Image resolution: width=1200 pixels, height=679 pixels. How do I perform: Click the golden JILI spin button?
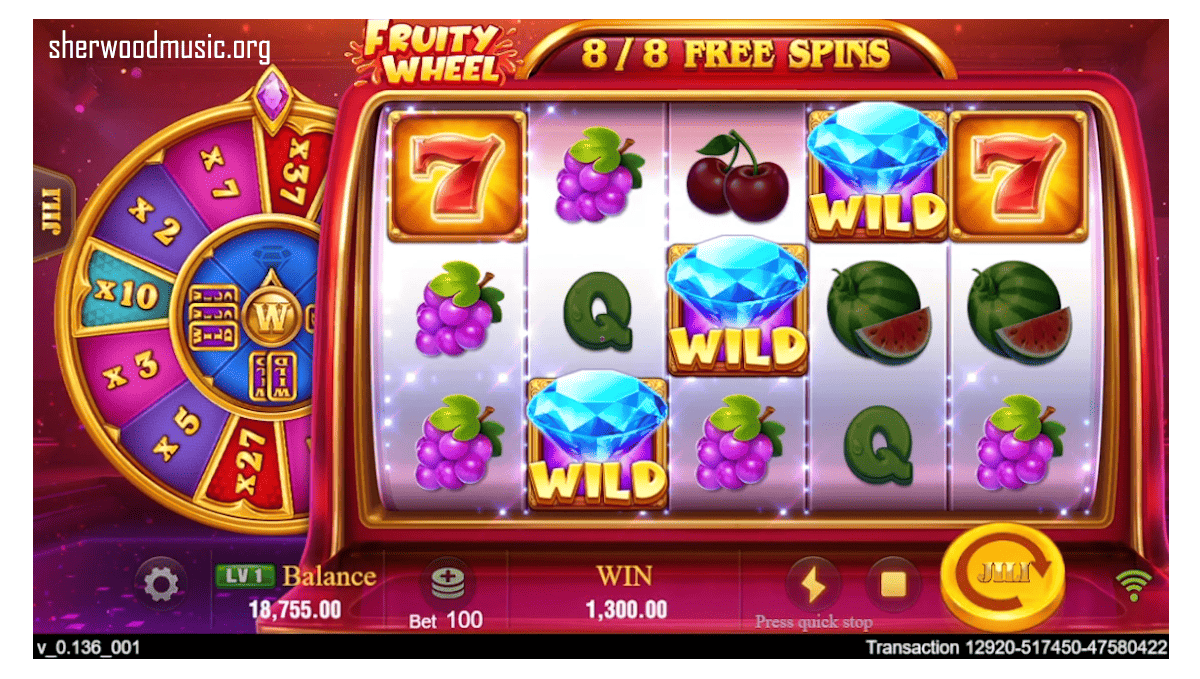pos(1002,577)
